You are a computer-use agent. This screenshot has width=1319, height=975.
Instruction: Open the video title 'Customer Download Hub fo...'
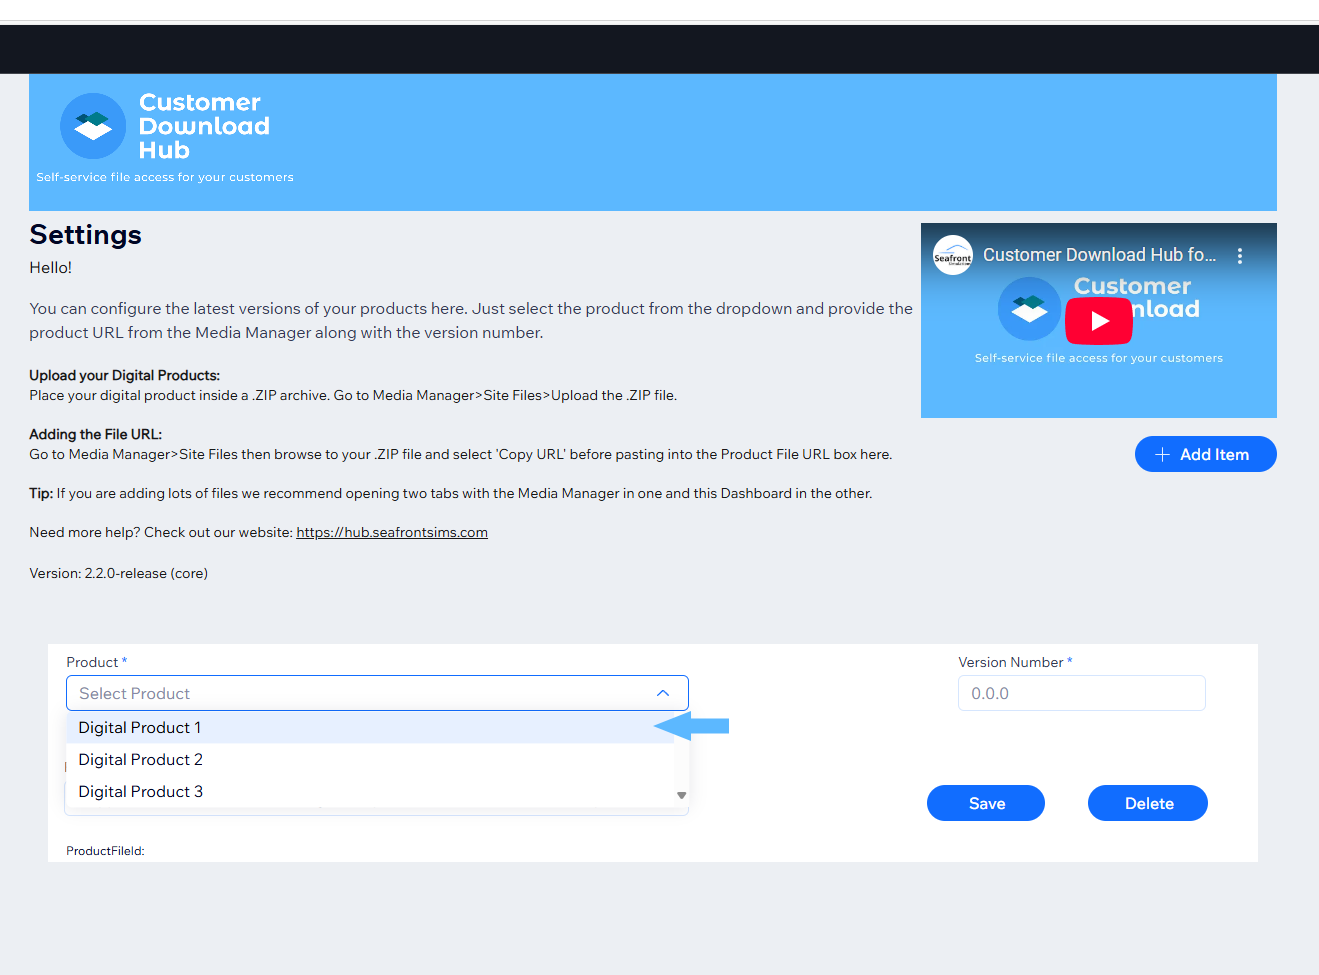tap(1099, 255)
